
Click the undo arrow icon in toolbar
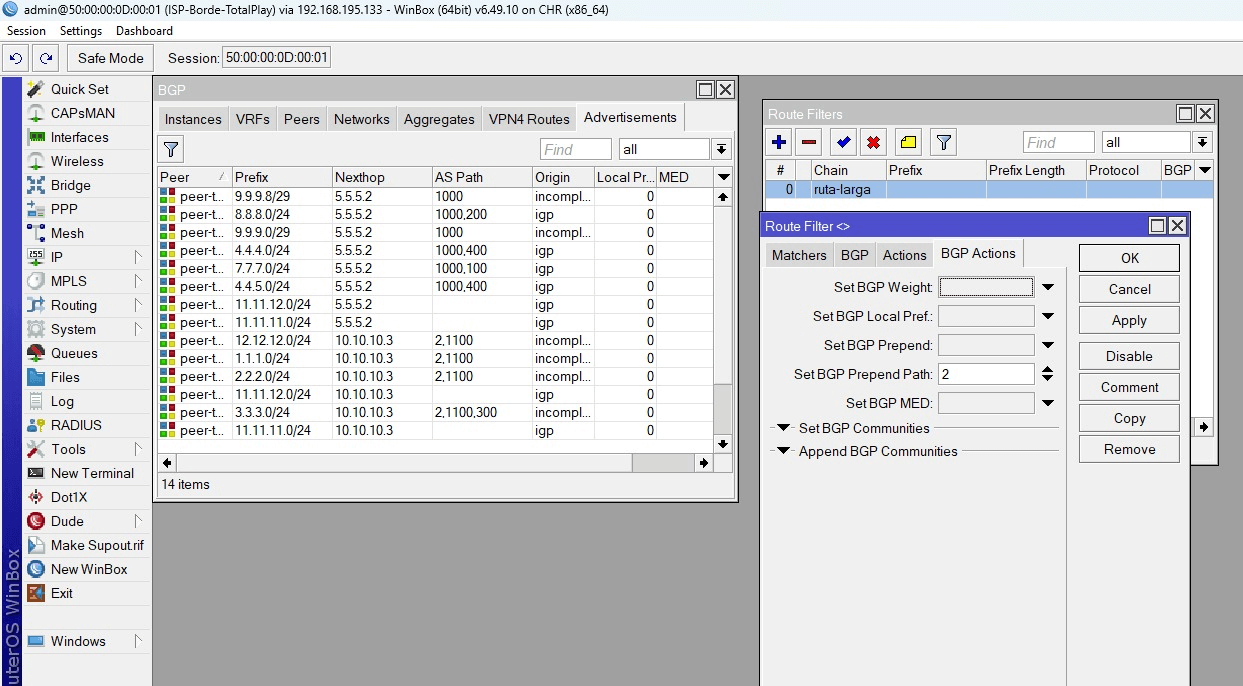16,58
